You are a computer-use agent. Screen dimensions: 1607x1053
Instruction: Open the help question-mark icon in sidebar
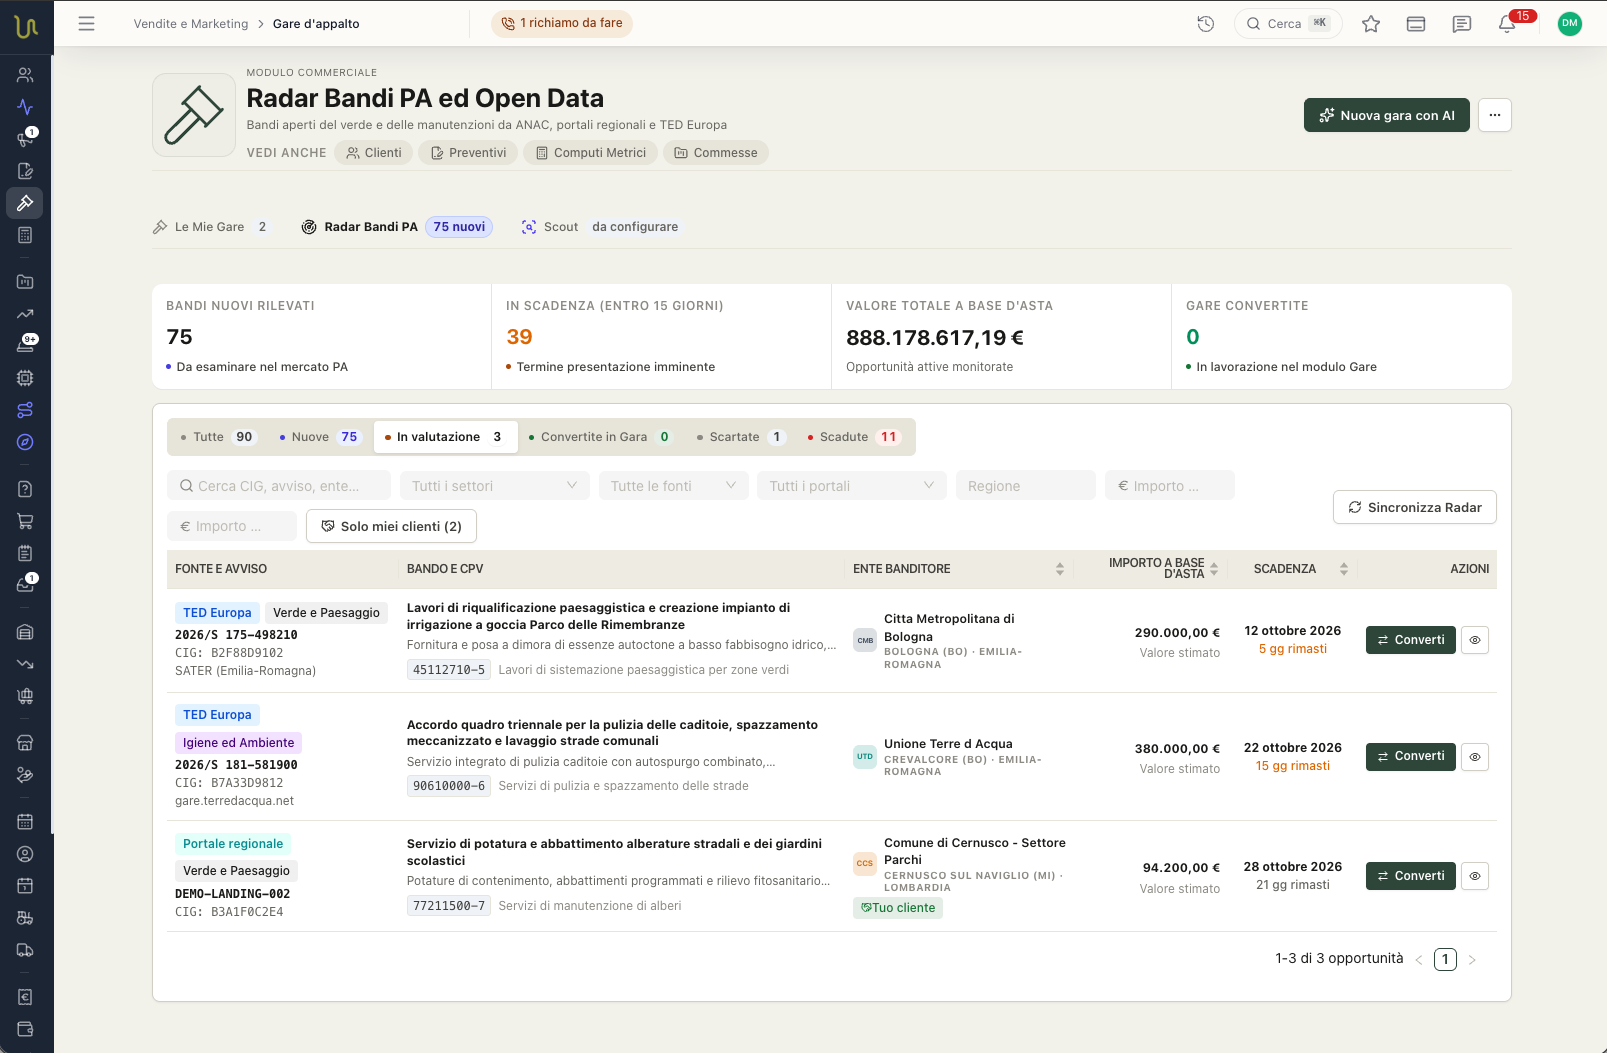click(x=25, y=489)
